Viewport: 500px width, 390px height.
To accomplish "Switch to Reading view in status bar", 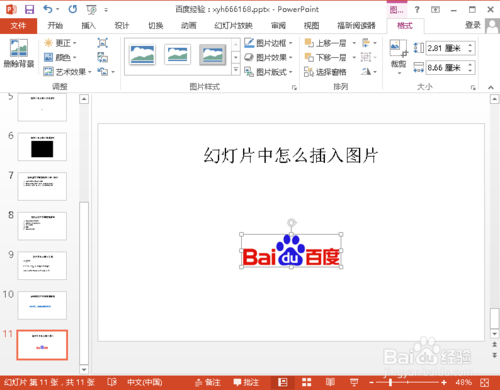I will click(x=330, y=382).
